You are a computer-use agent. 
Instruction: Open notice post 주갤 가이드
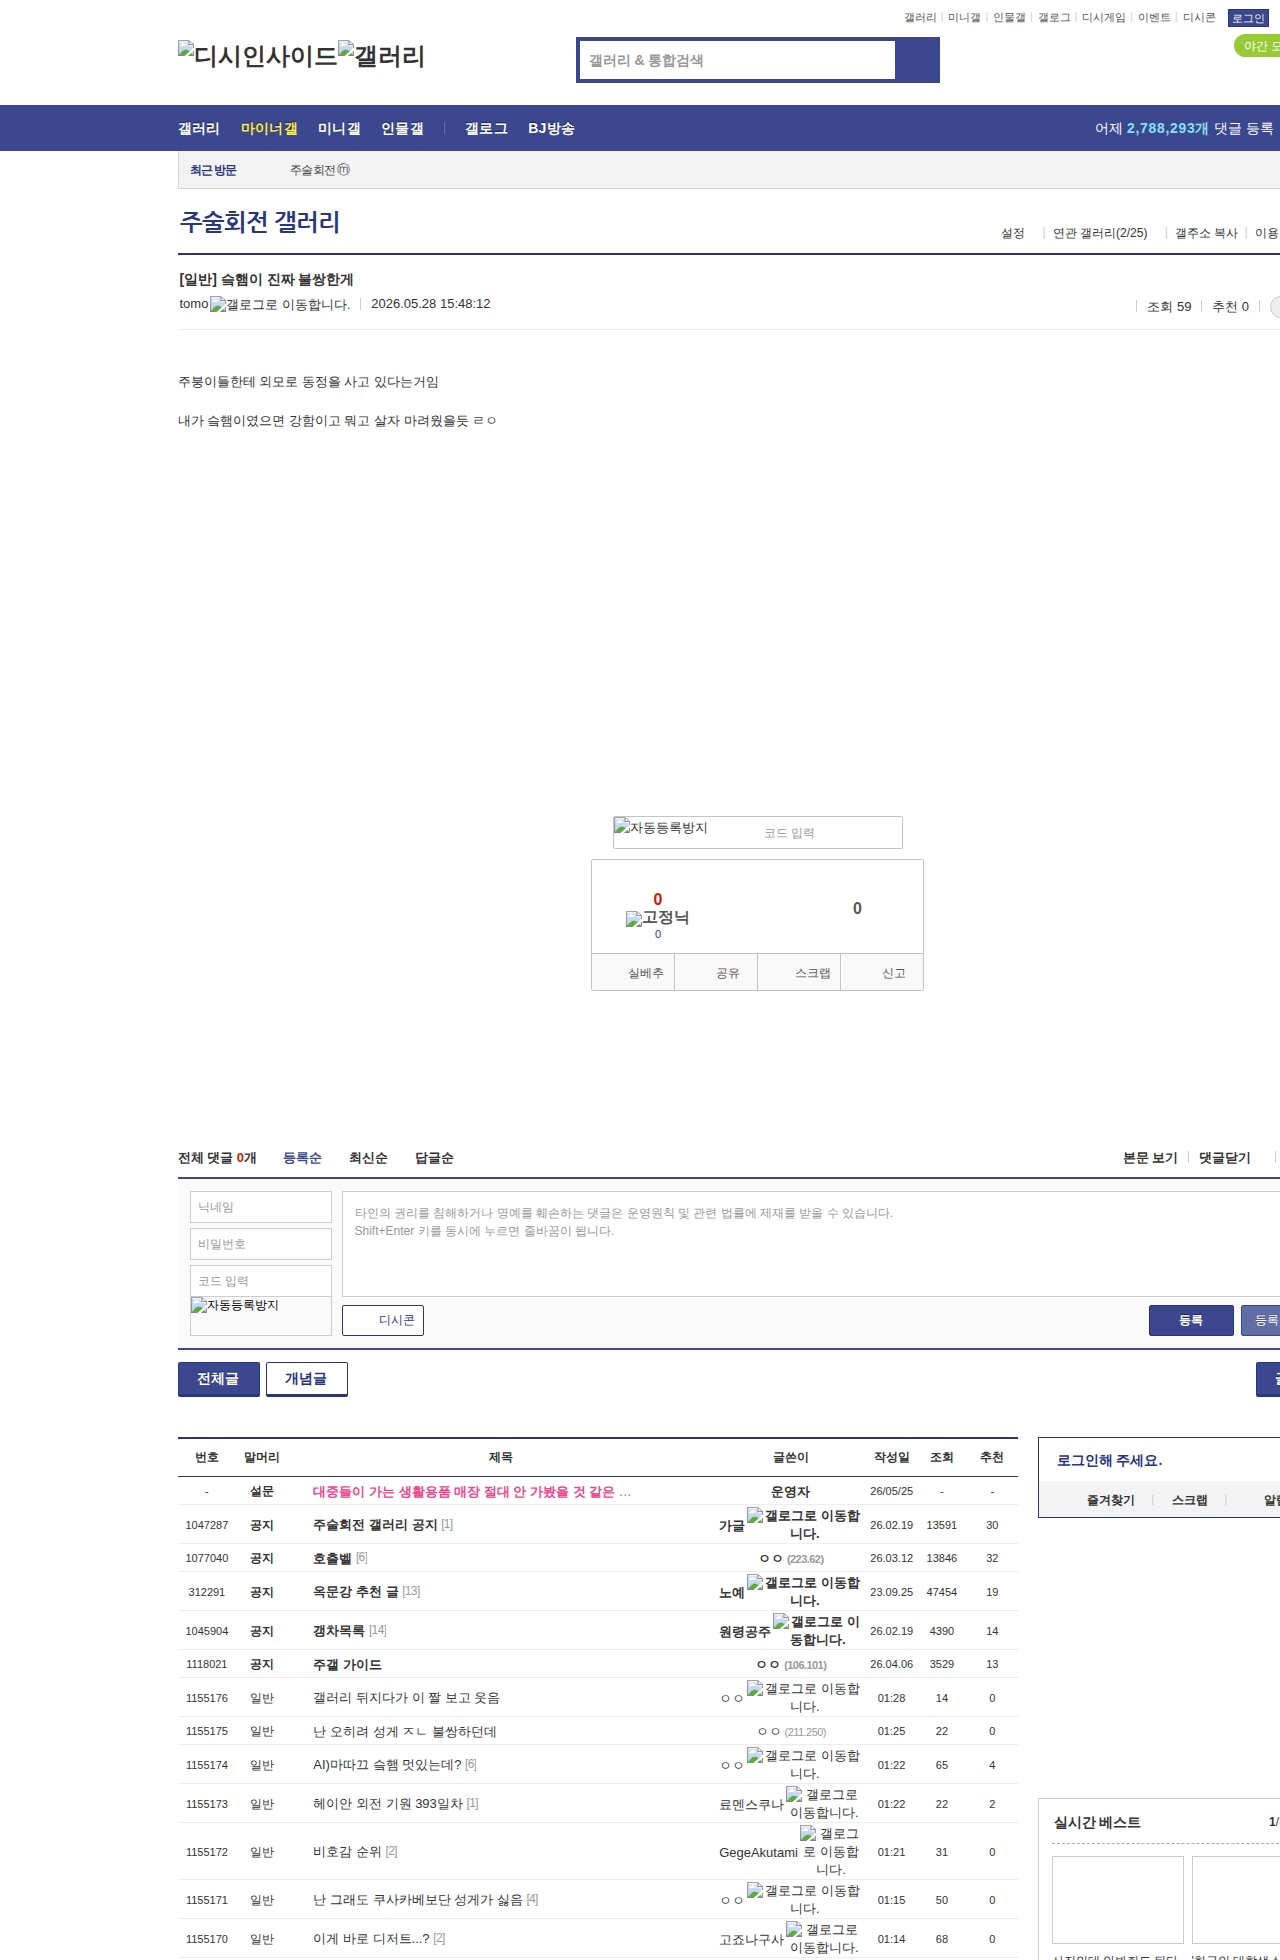click(x=347, y=1664)
